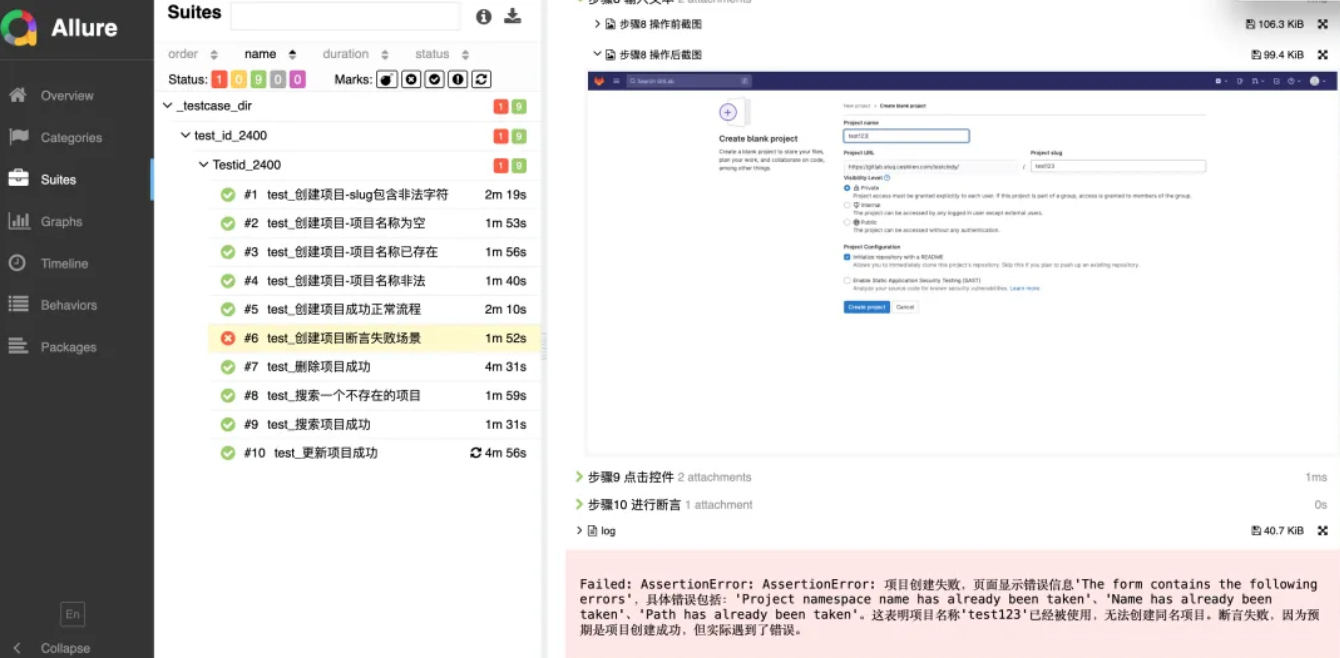Download suites data as CSV icon
The height and width of the screenshot is (658, 1340).
513,16
